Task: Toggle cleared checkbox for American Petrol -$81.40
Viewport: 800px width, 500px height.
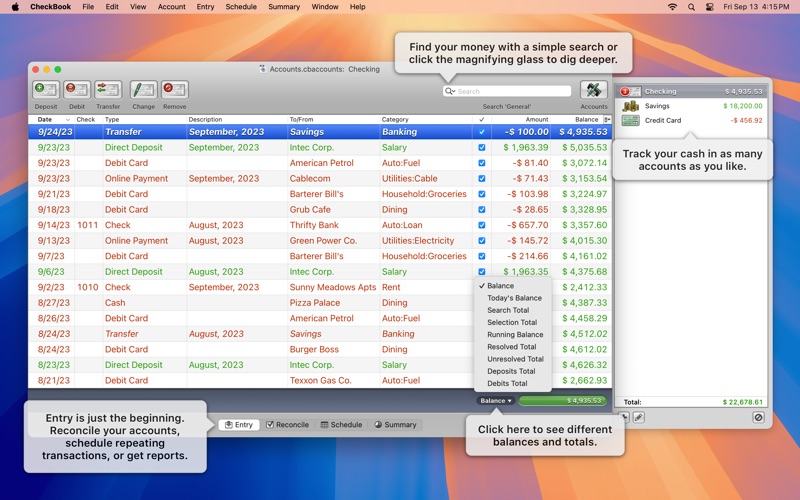Action: tap(482, 163)
